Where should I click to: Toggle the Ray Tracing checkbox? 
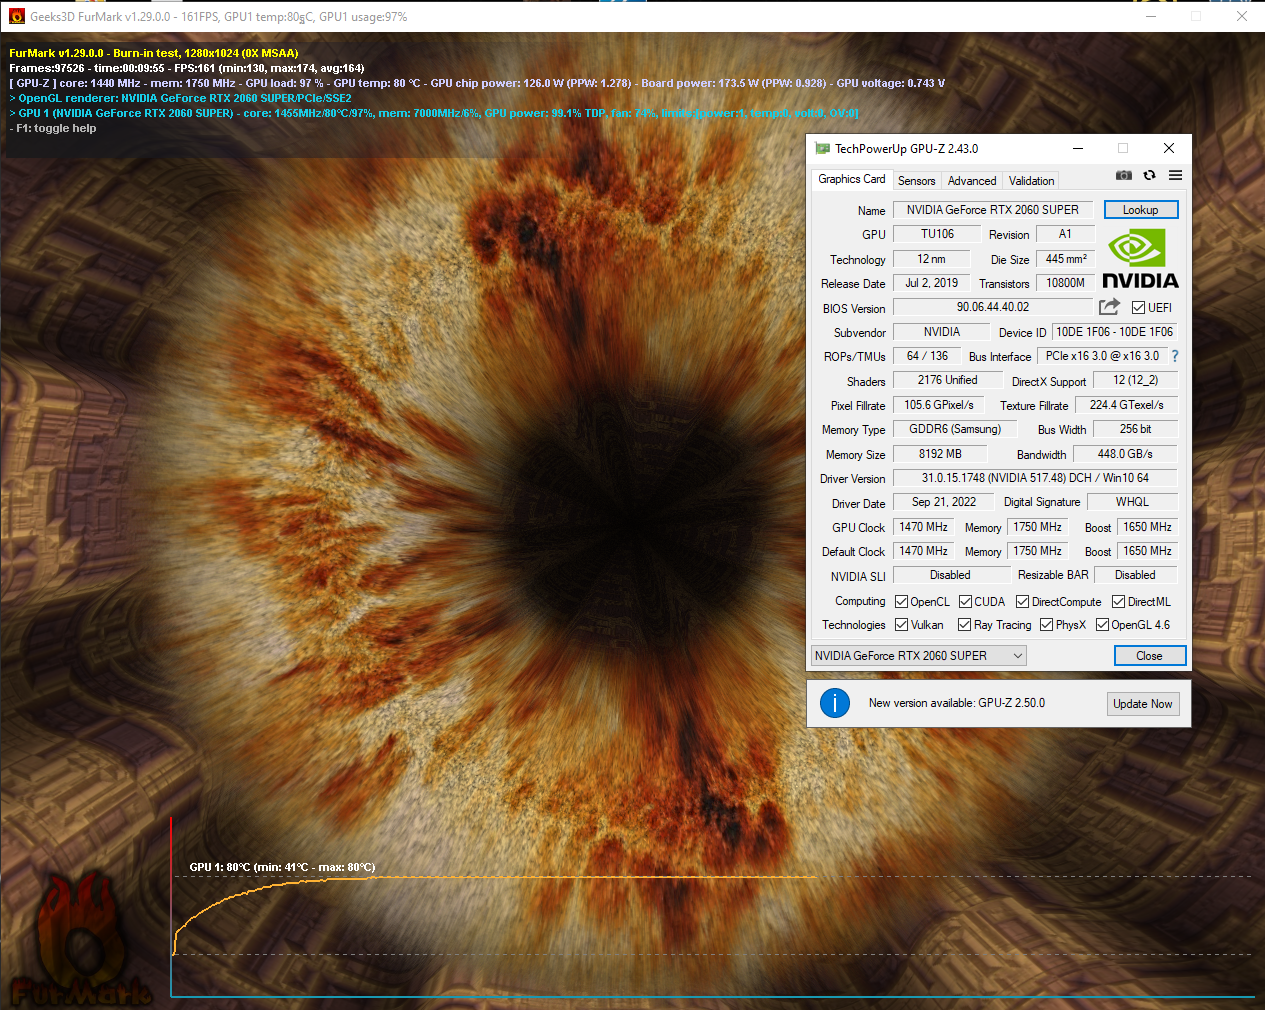[964, 625]
